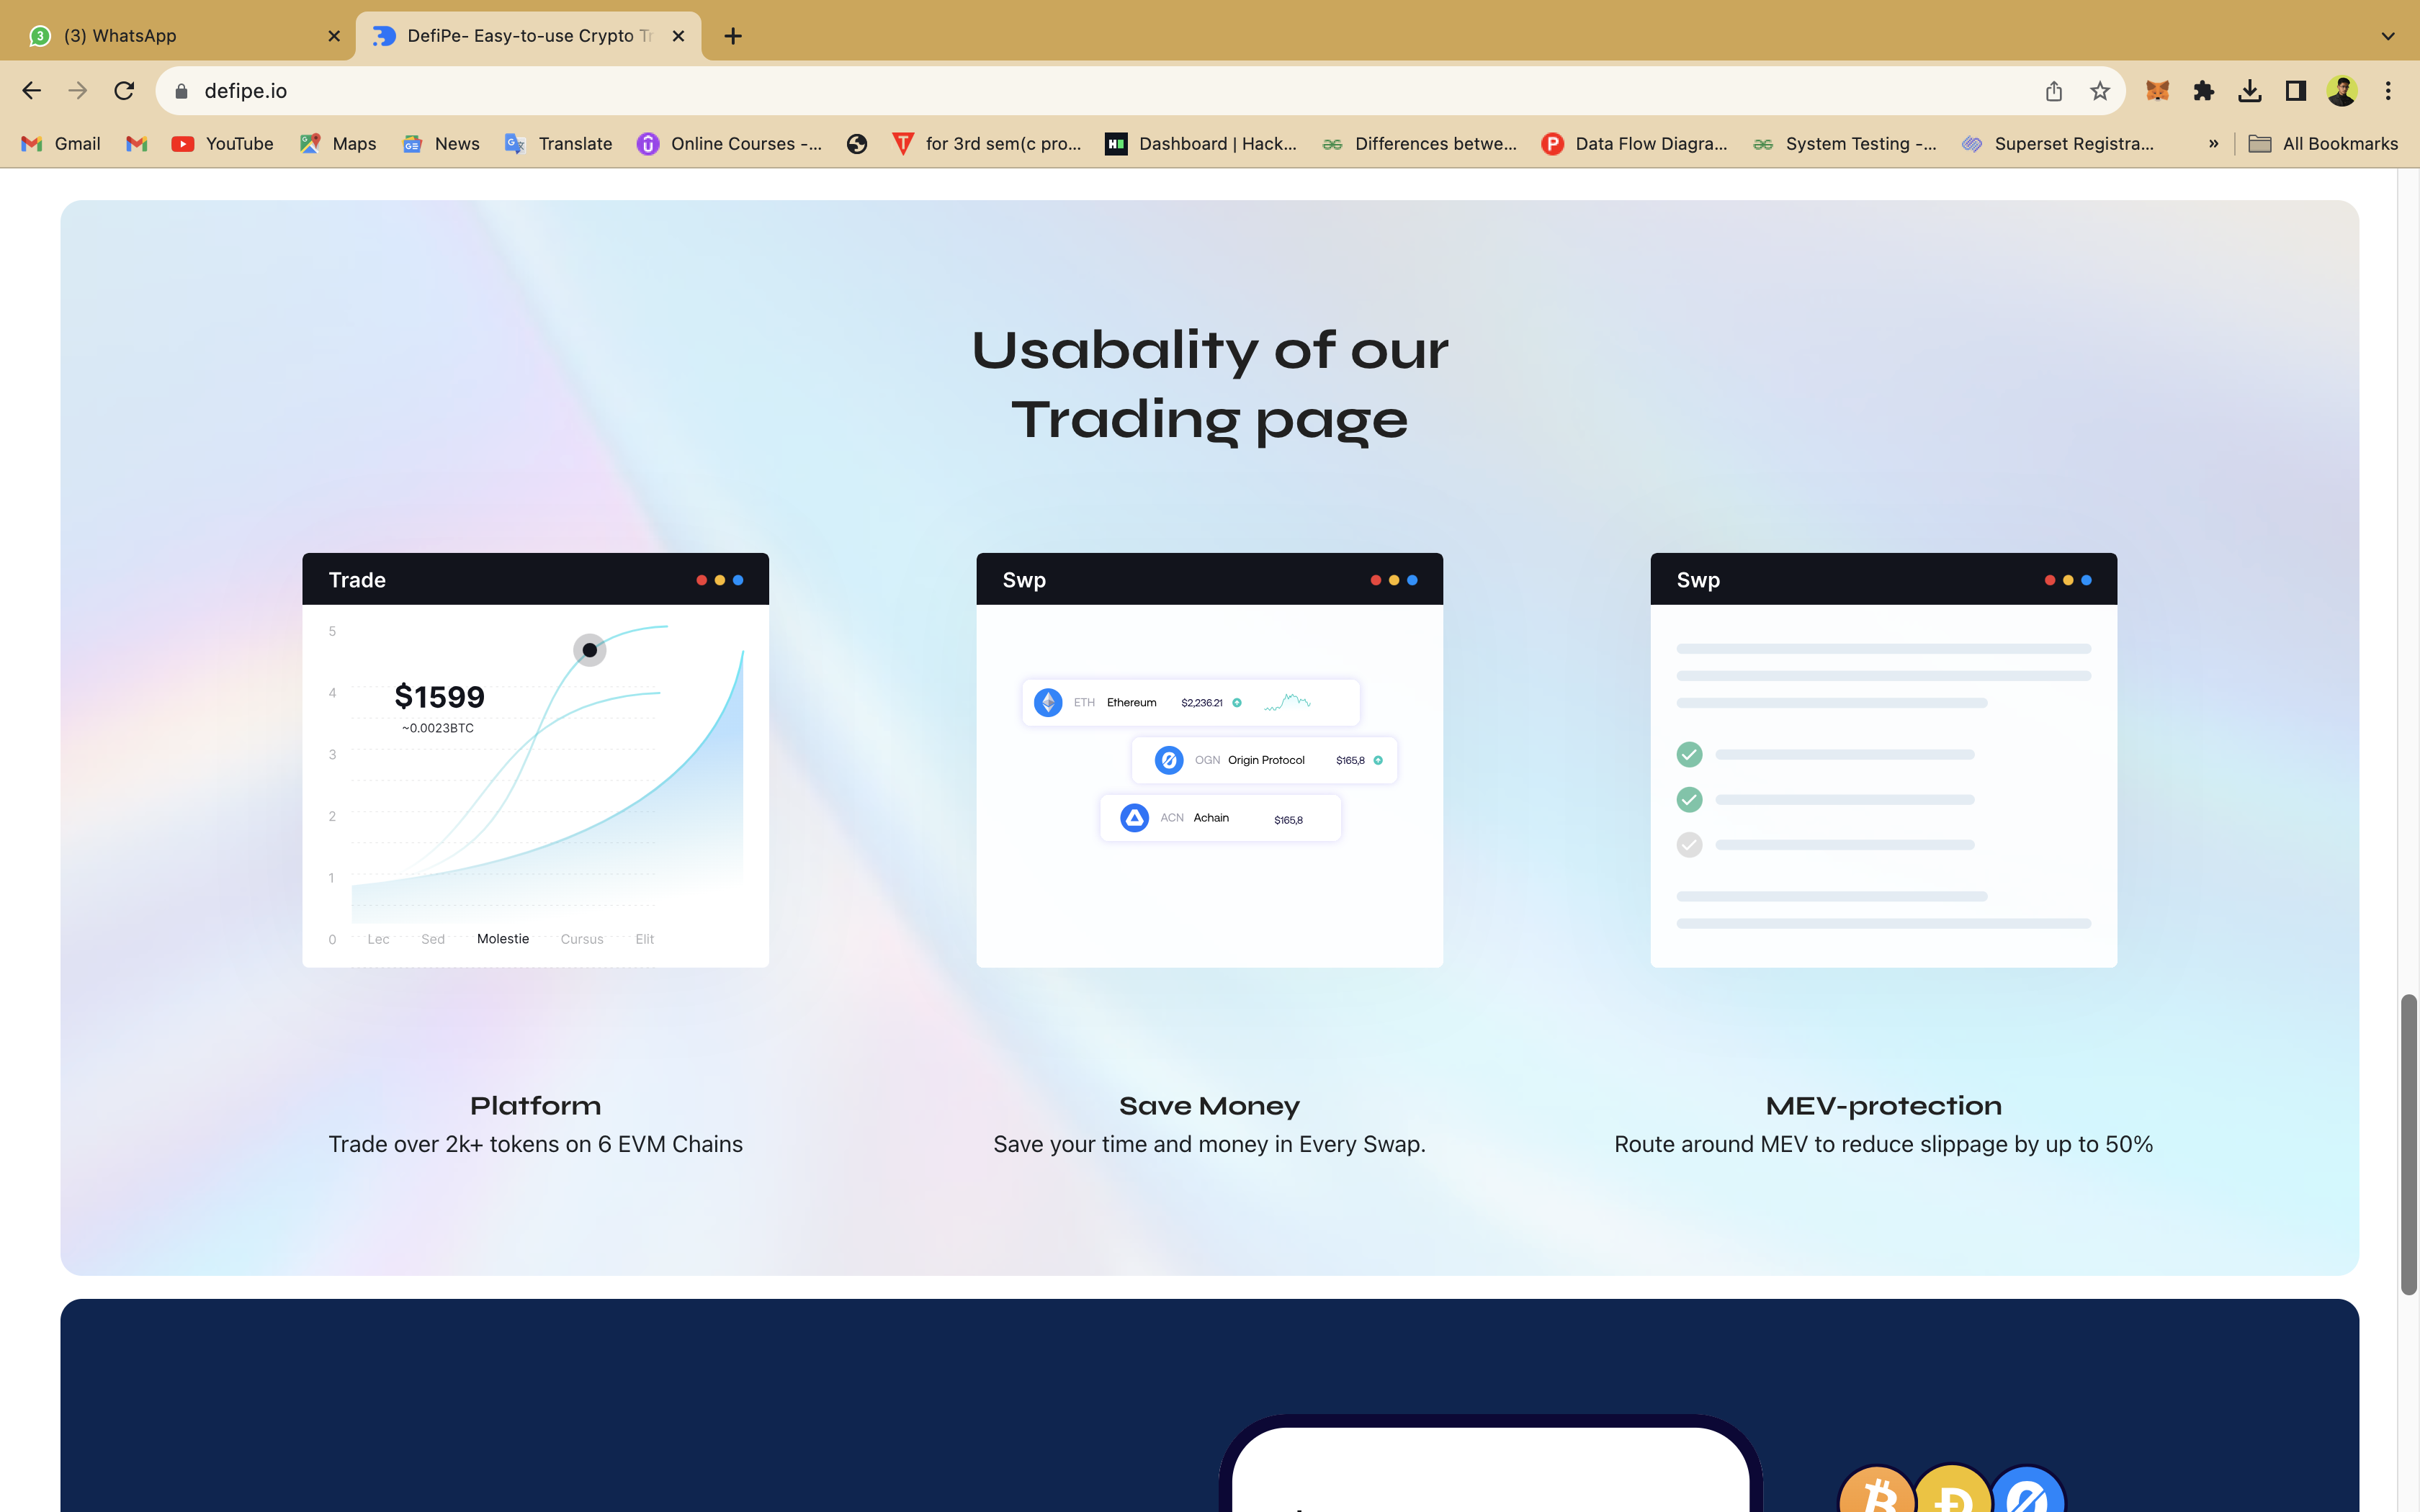Click the Achain token icon
The image size is (2420, 1512).
1134,818
